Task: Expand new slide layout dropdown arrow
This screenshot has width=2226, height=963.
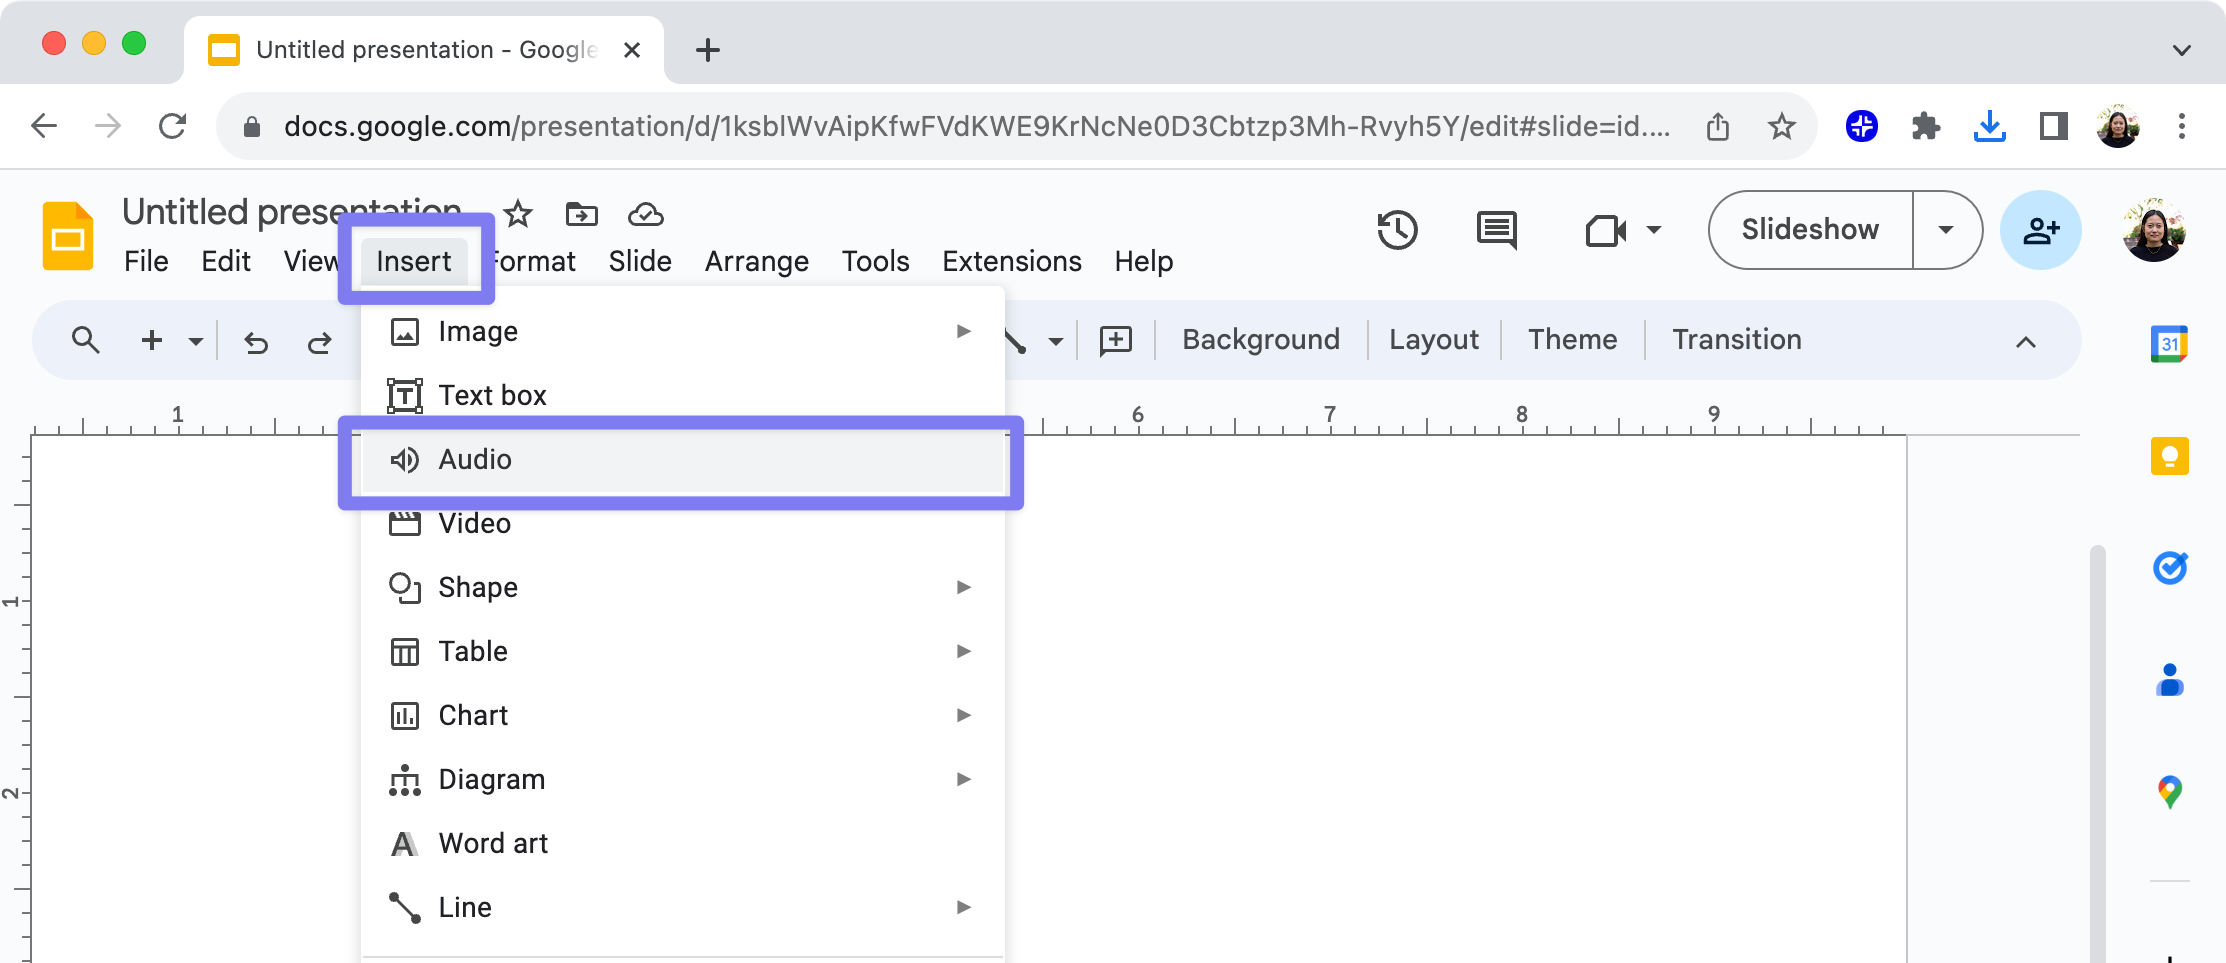Action: tap(196, 342)
